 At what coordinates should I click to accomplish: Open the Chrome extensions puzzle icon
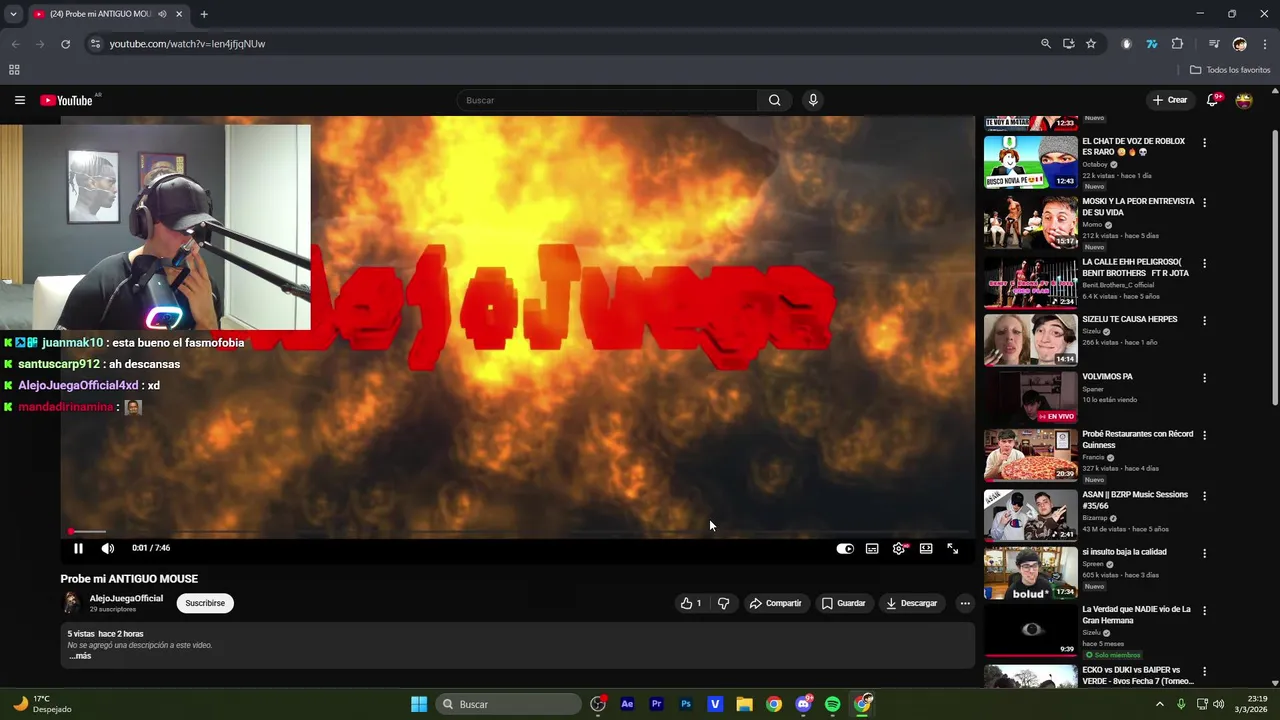tap(1177, 44)
